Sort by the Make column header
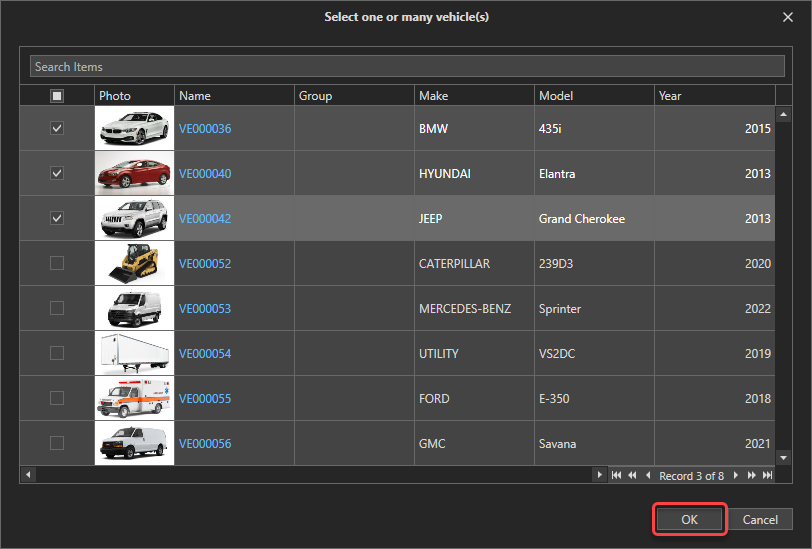 point(474,96)
